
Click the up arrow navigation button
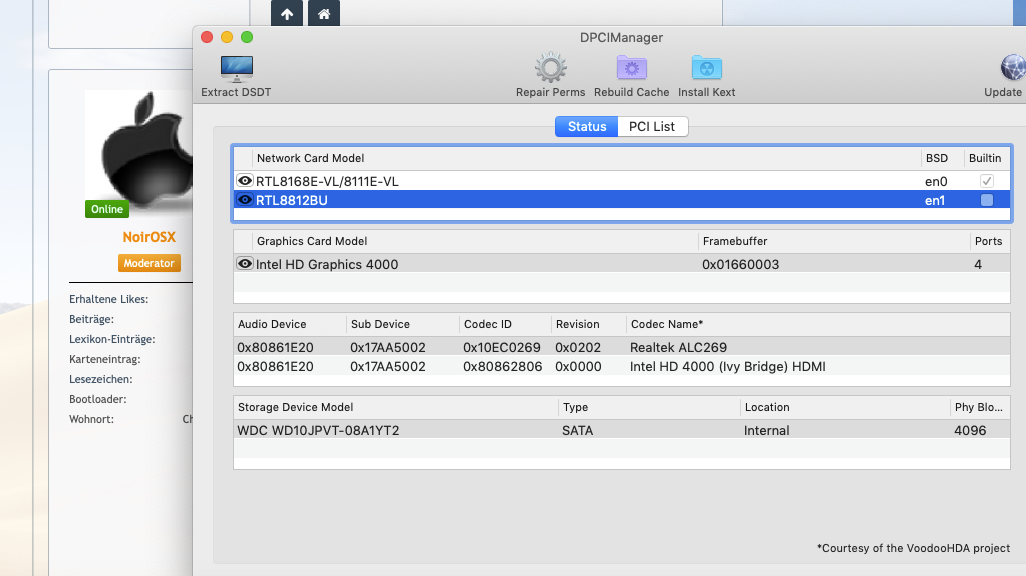287,14
